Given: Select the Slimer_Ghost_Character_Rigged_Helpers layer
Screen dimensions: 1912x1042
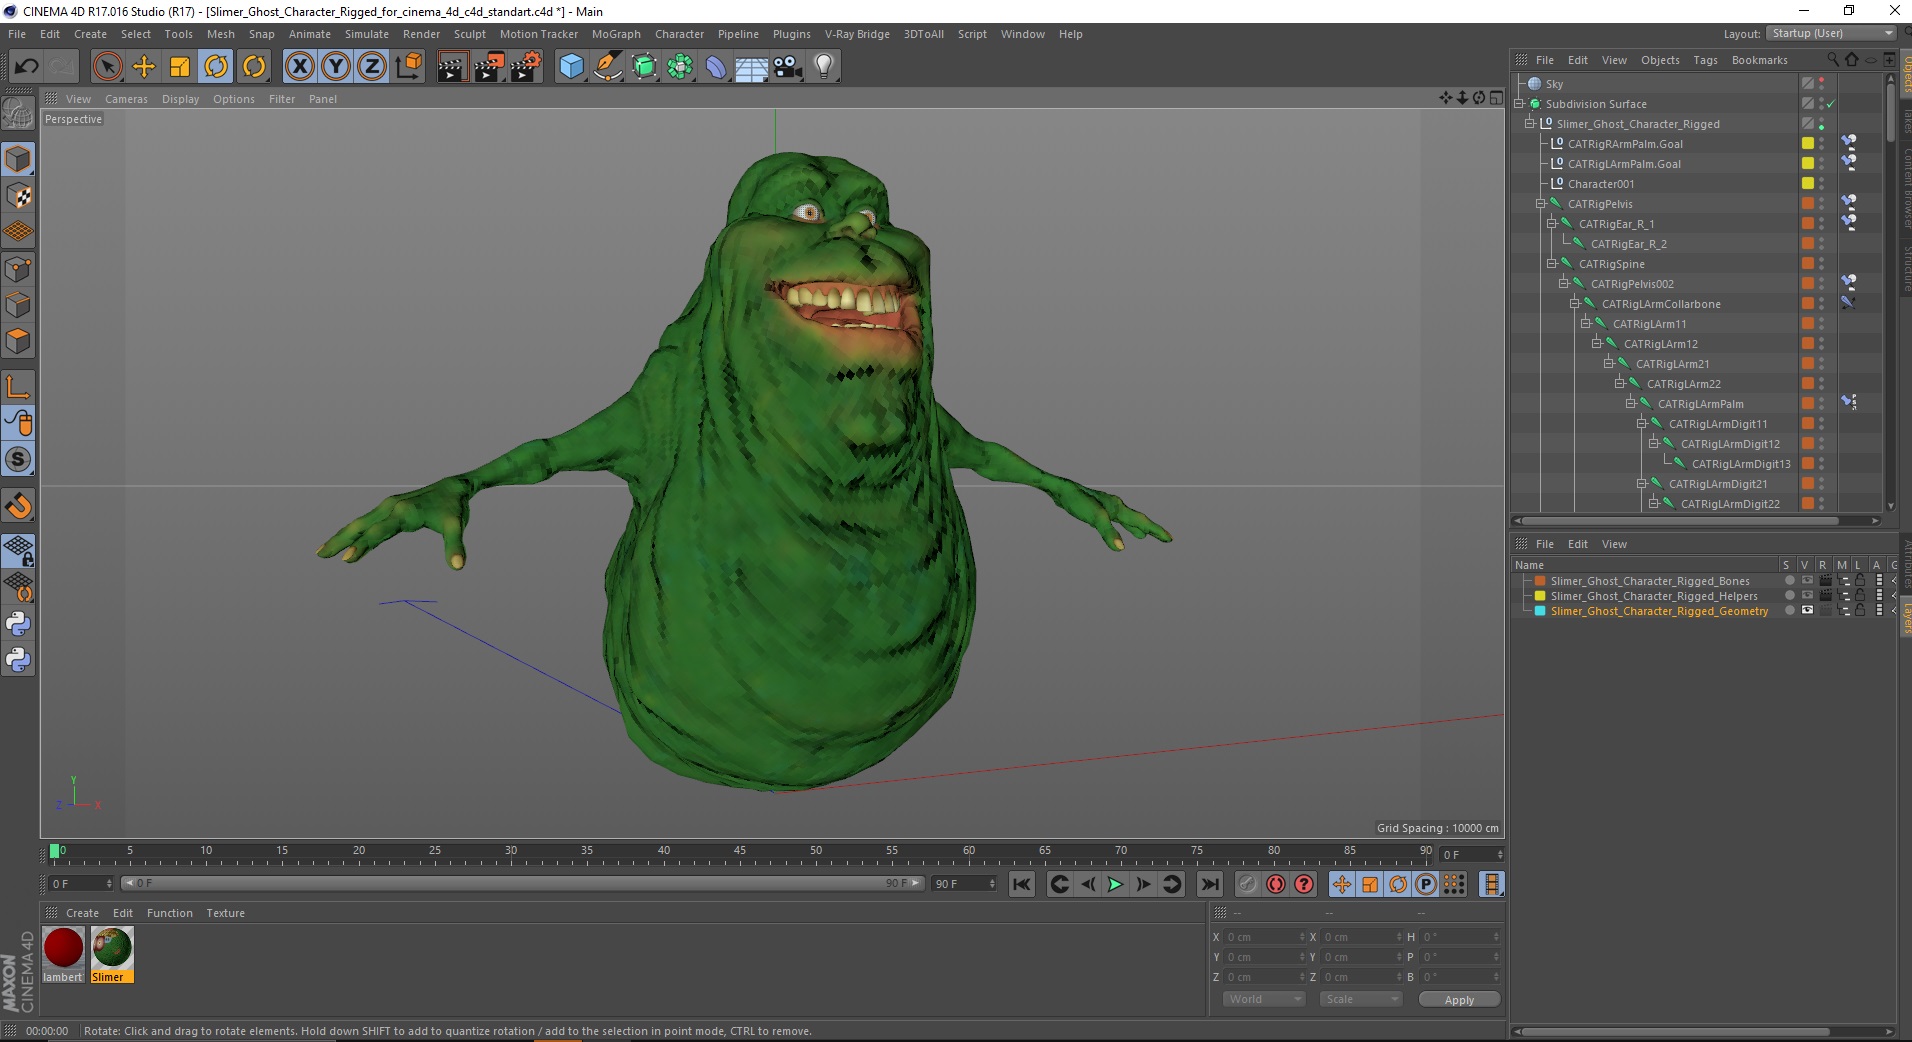Looking at the screenshot, I should 1653,596.
